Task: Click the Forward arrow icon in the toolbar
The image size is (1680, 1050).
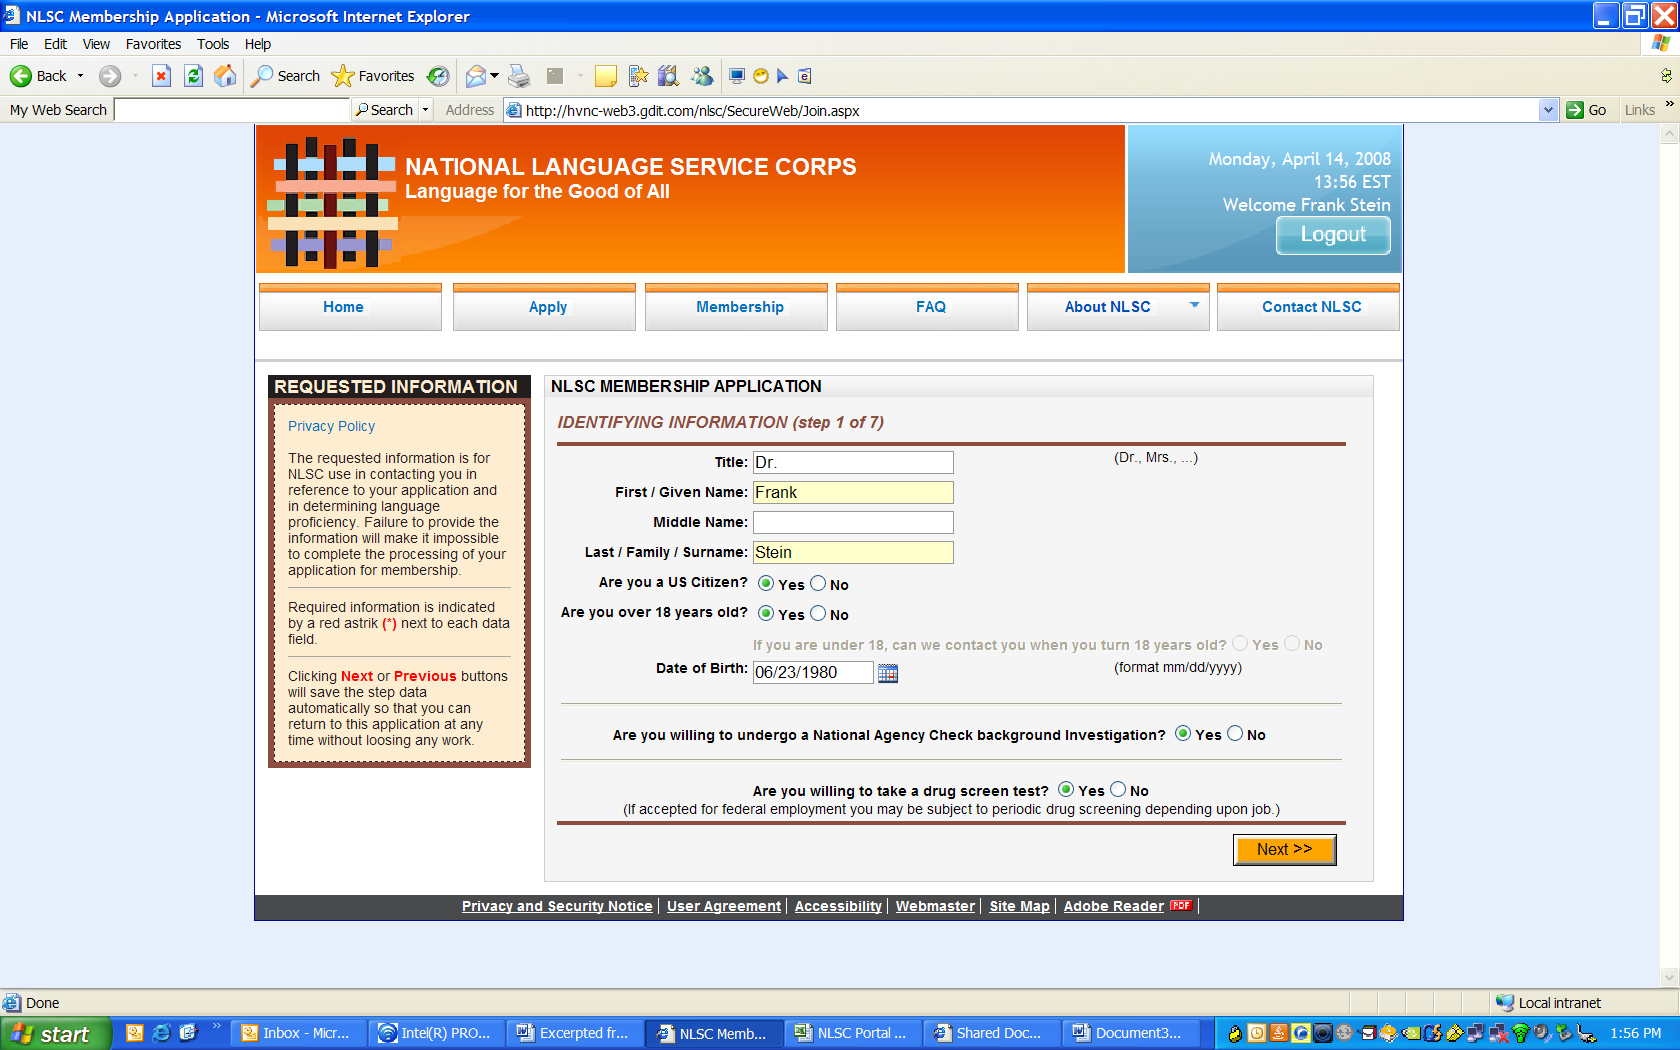Action: [x=110, y=76]
